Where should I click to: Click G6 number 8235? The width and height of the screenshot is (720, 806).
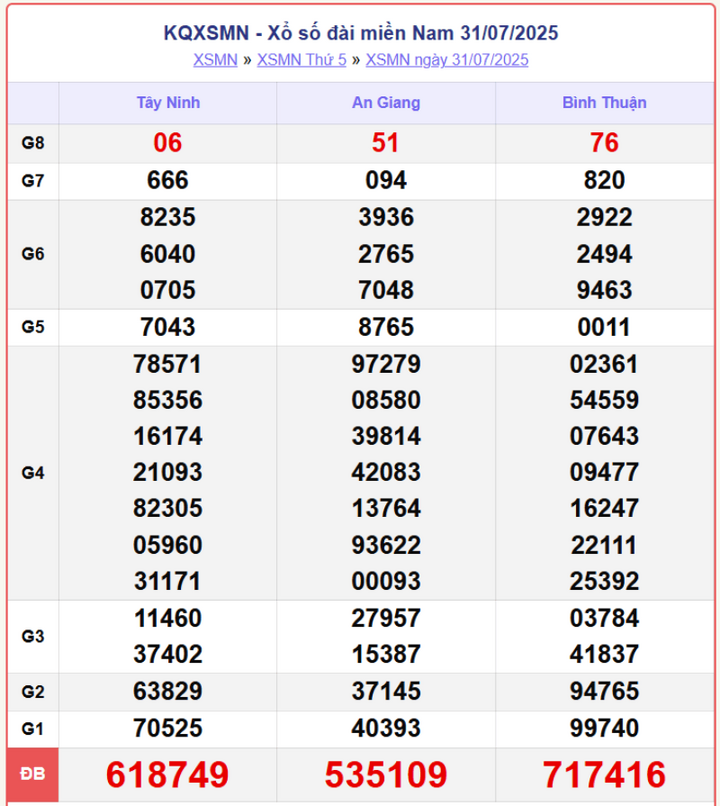coord(168,217)
